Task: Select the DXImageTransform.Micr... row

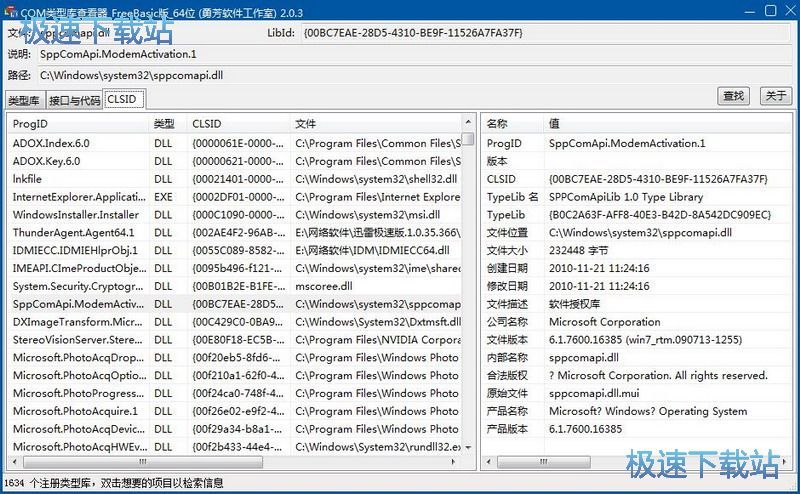Action: coord(235,322)
